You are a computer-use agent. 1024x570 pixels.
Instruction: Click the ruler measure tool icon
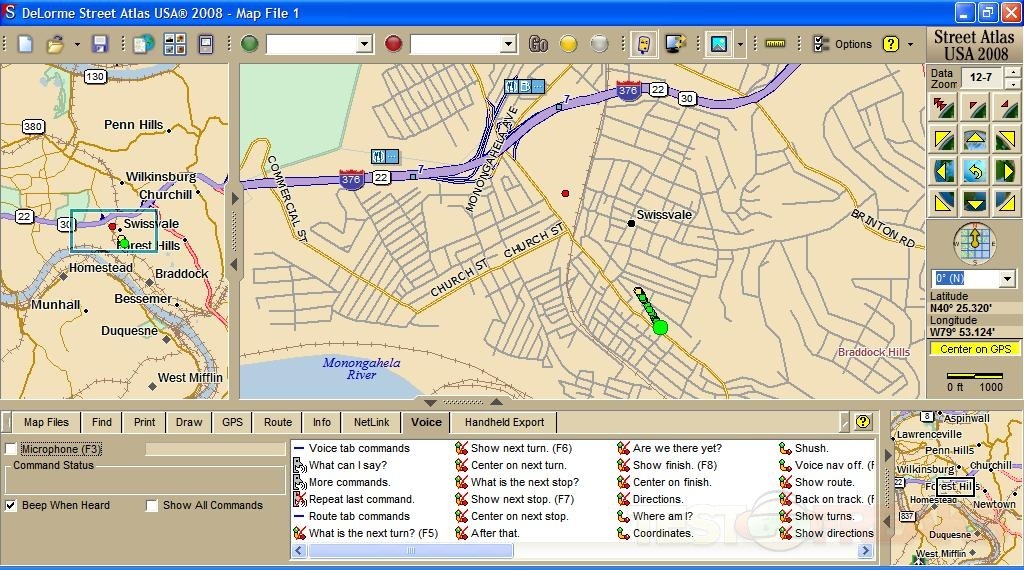[x=775, y=44]
